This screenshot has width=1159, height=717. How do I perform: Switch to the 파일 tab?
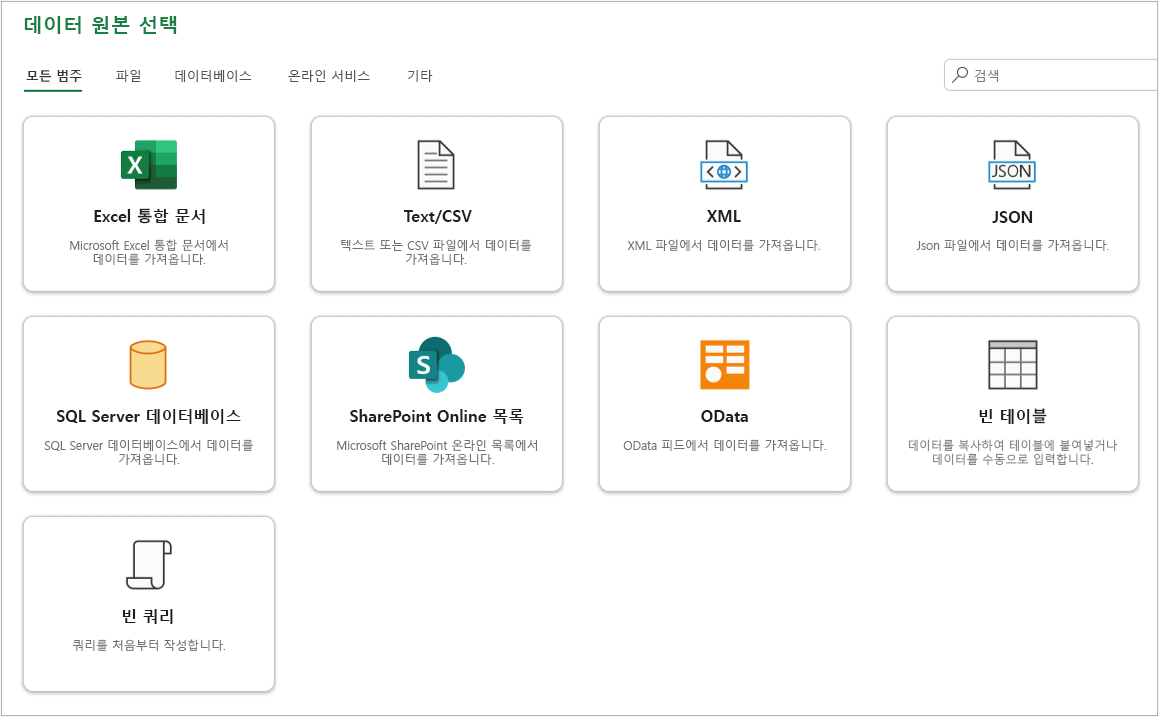click(129, 76)
